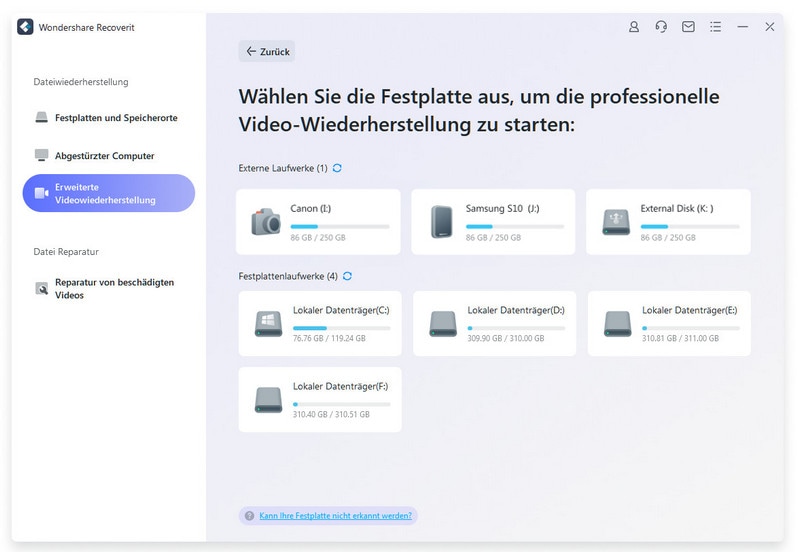Close the Recoverit window

point(770,27)
